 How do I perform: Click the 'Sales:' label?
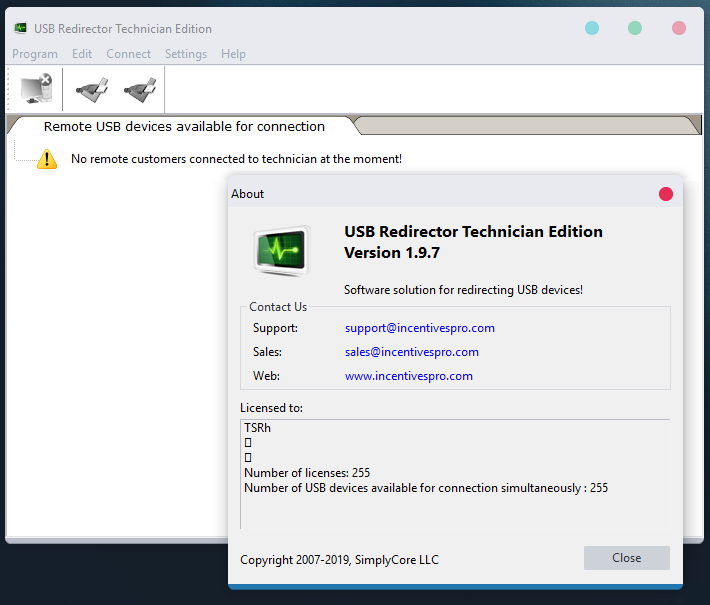point(267,352)
